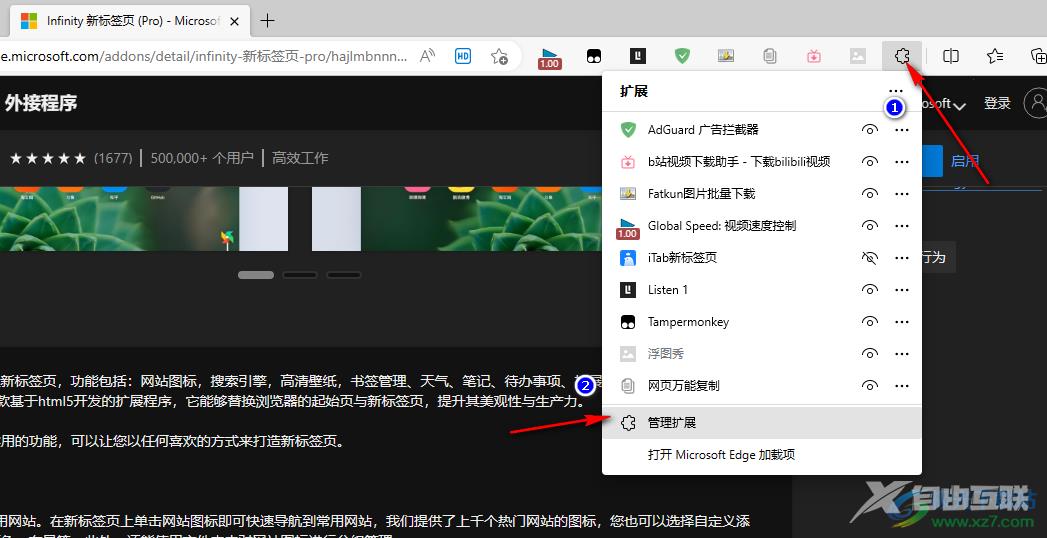1047x538 pixels.
Task: Click the 高效工作 category link
Action: pyautogui.click(x=300, y=158)
